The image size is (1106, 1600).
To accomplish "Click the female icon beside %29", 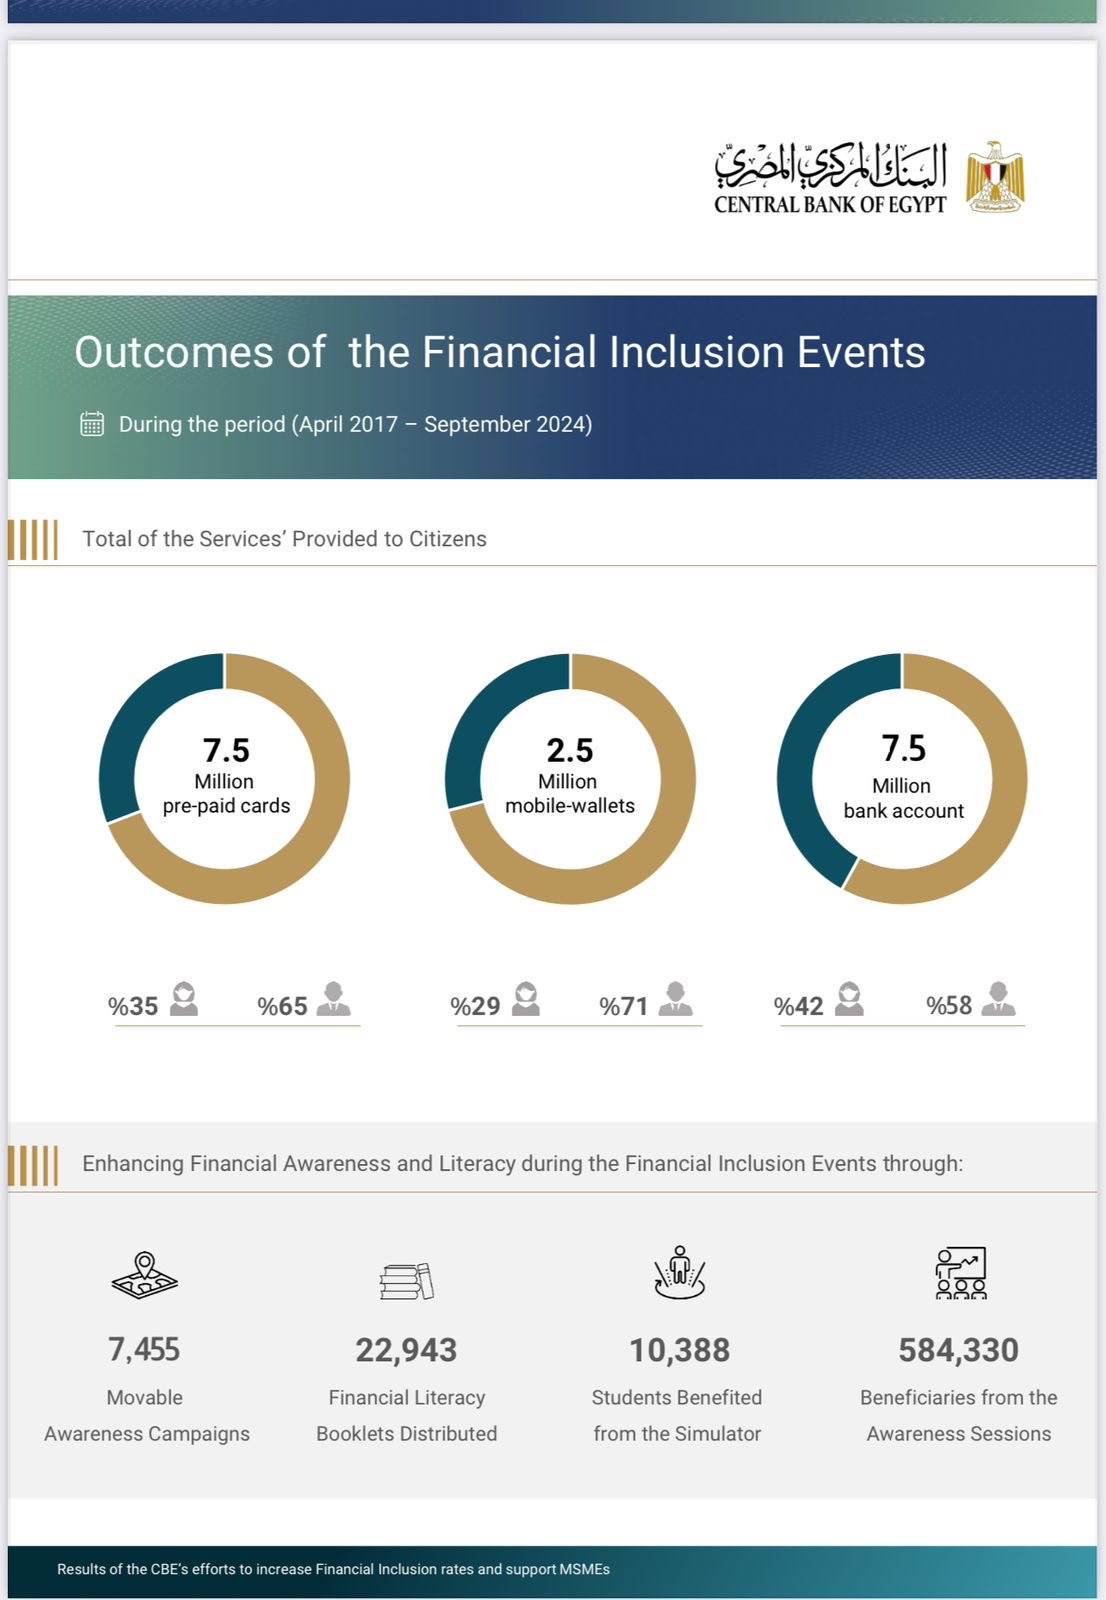I will click(526, 999).
